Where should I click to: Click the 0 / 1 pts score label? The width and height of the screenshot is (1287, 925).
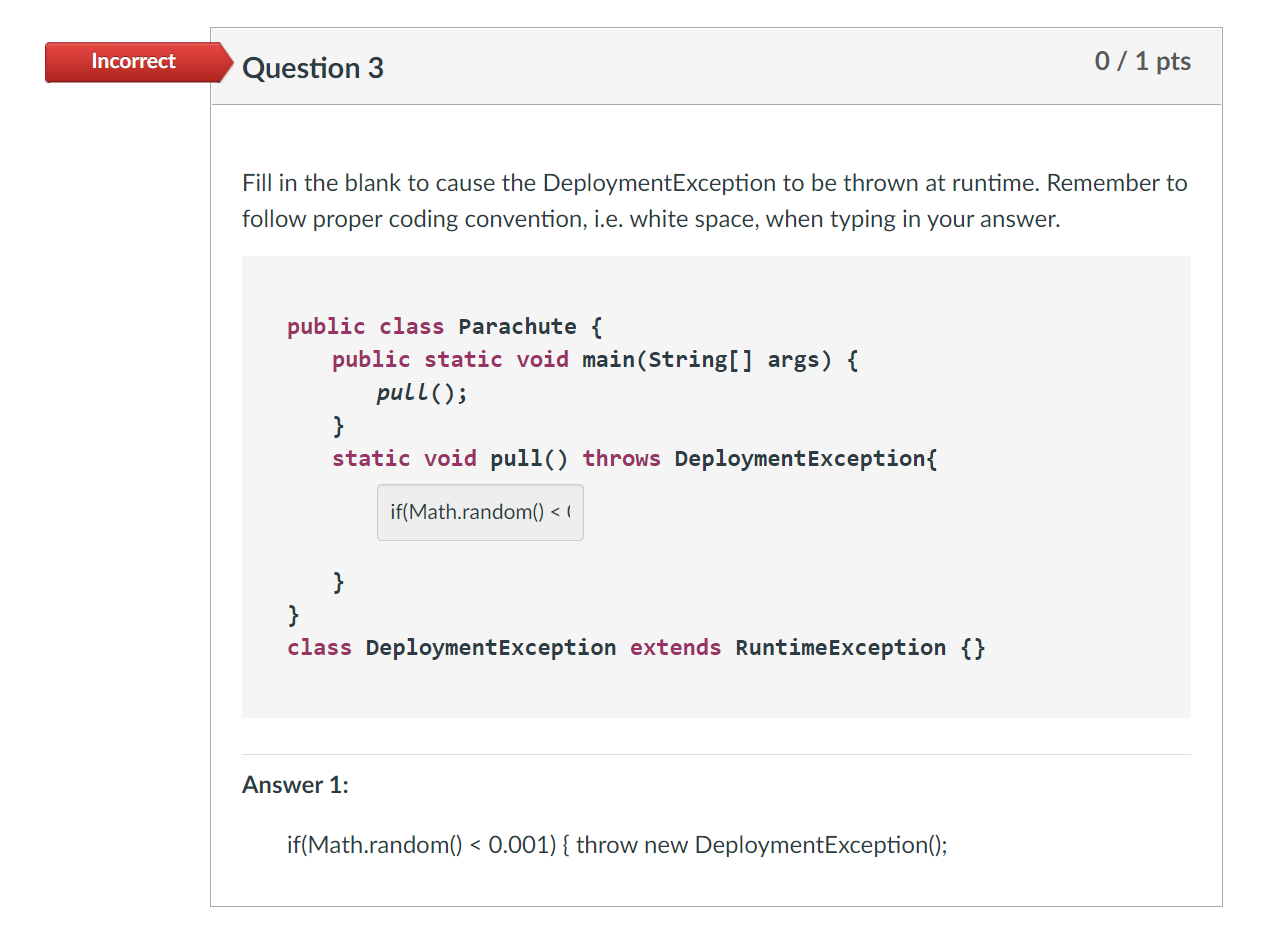(x=1142, y=61)
